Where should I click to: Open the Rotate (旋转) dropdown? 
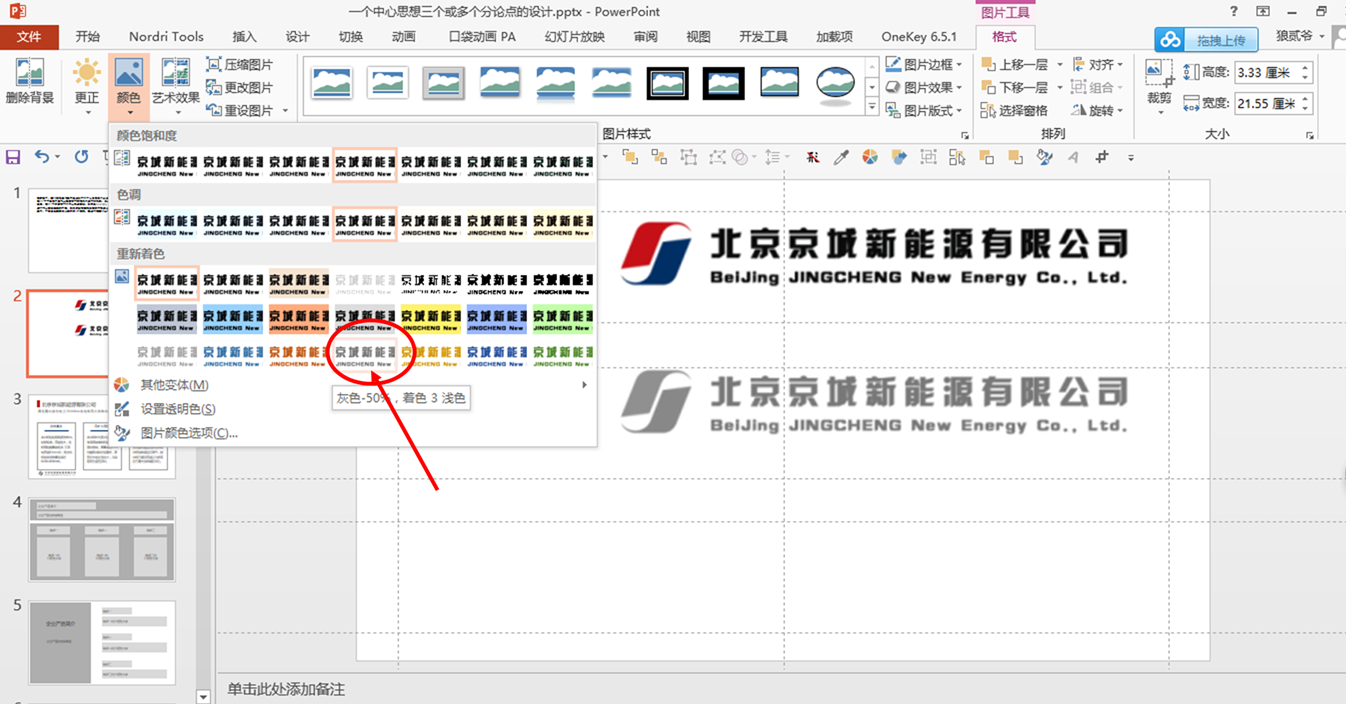pyautogui.click(x=1097, y=110)
